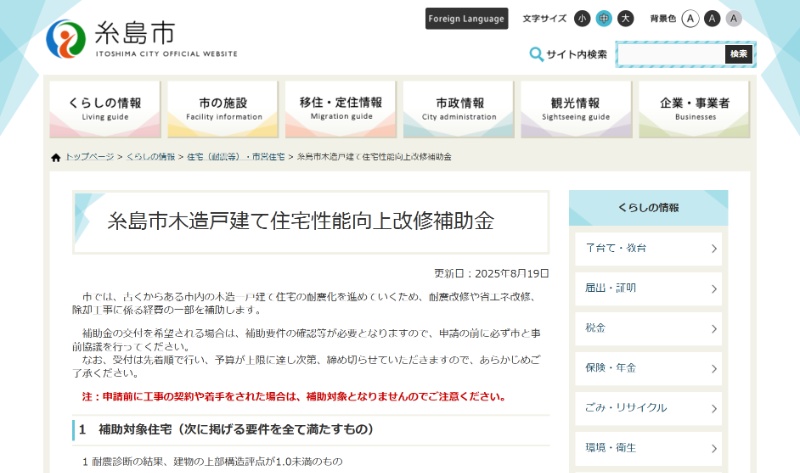The image size is (800, 473).
Task: Expand 子育て・教育 in the sidebar
Action: pos(648,248)
